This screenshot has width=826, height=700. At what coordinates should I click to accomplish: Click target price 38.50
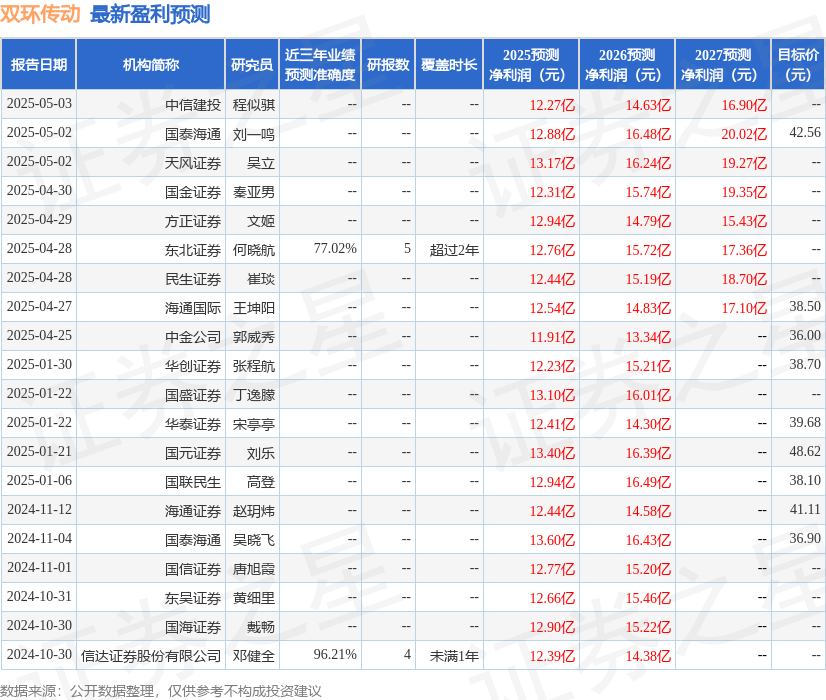(805, 306)
